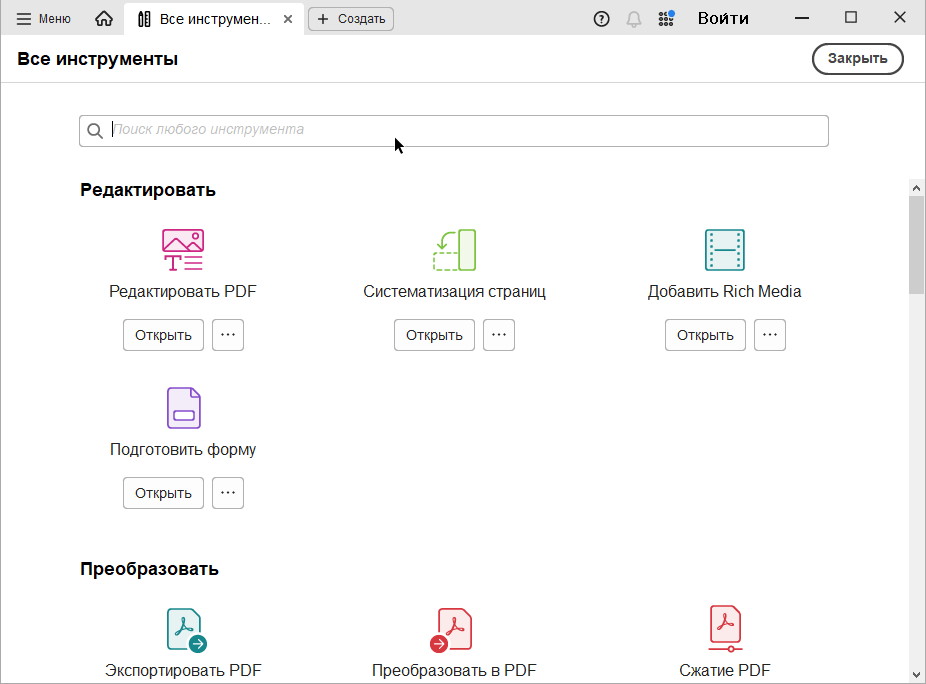The height and width of the screenshot is (684, 926).
Task: Go to the Home screen icon
Action: [x=104, y=18]
